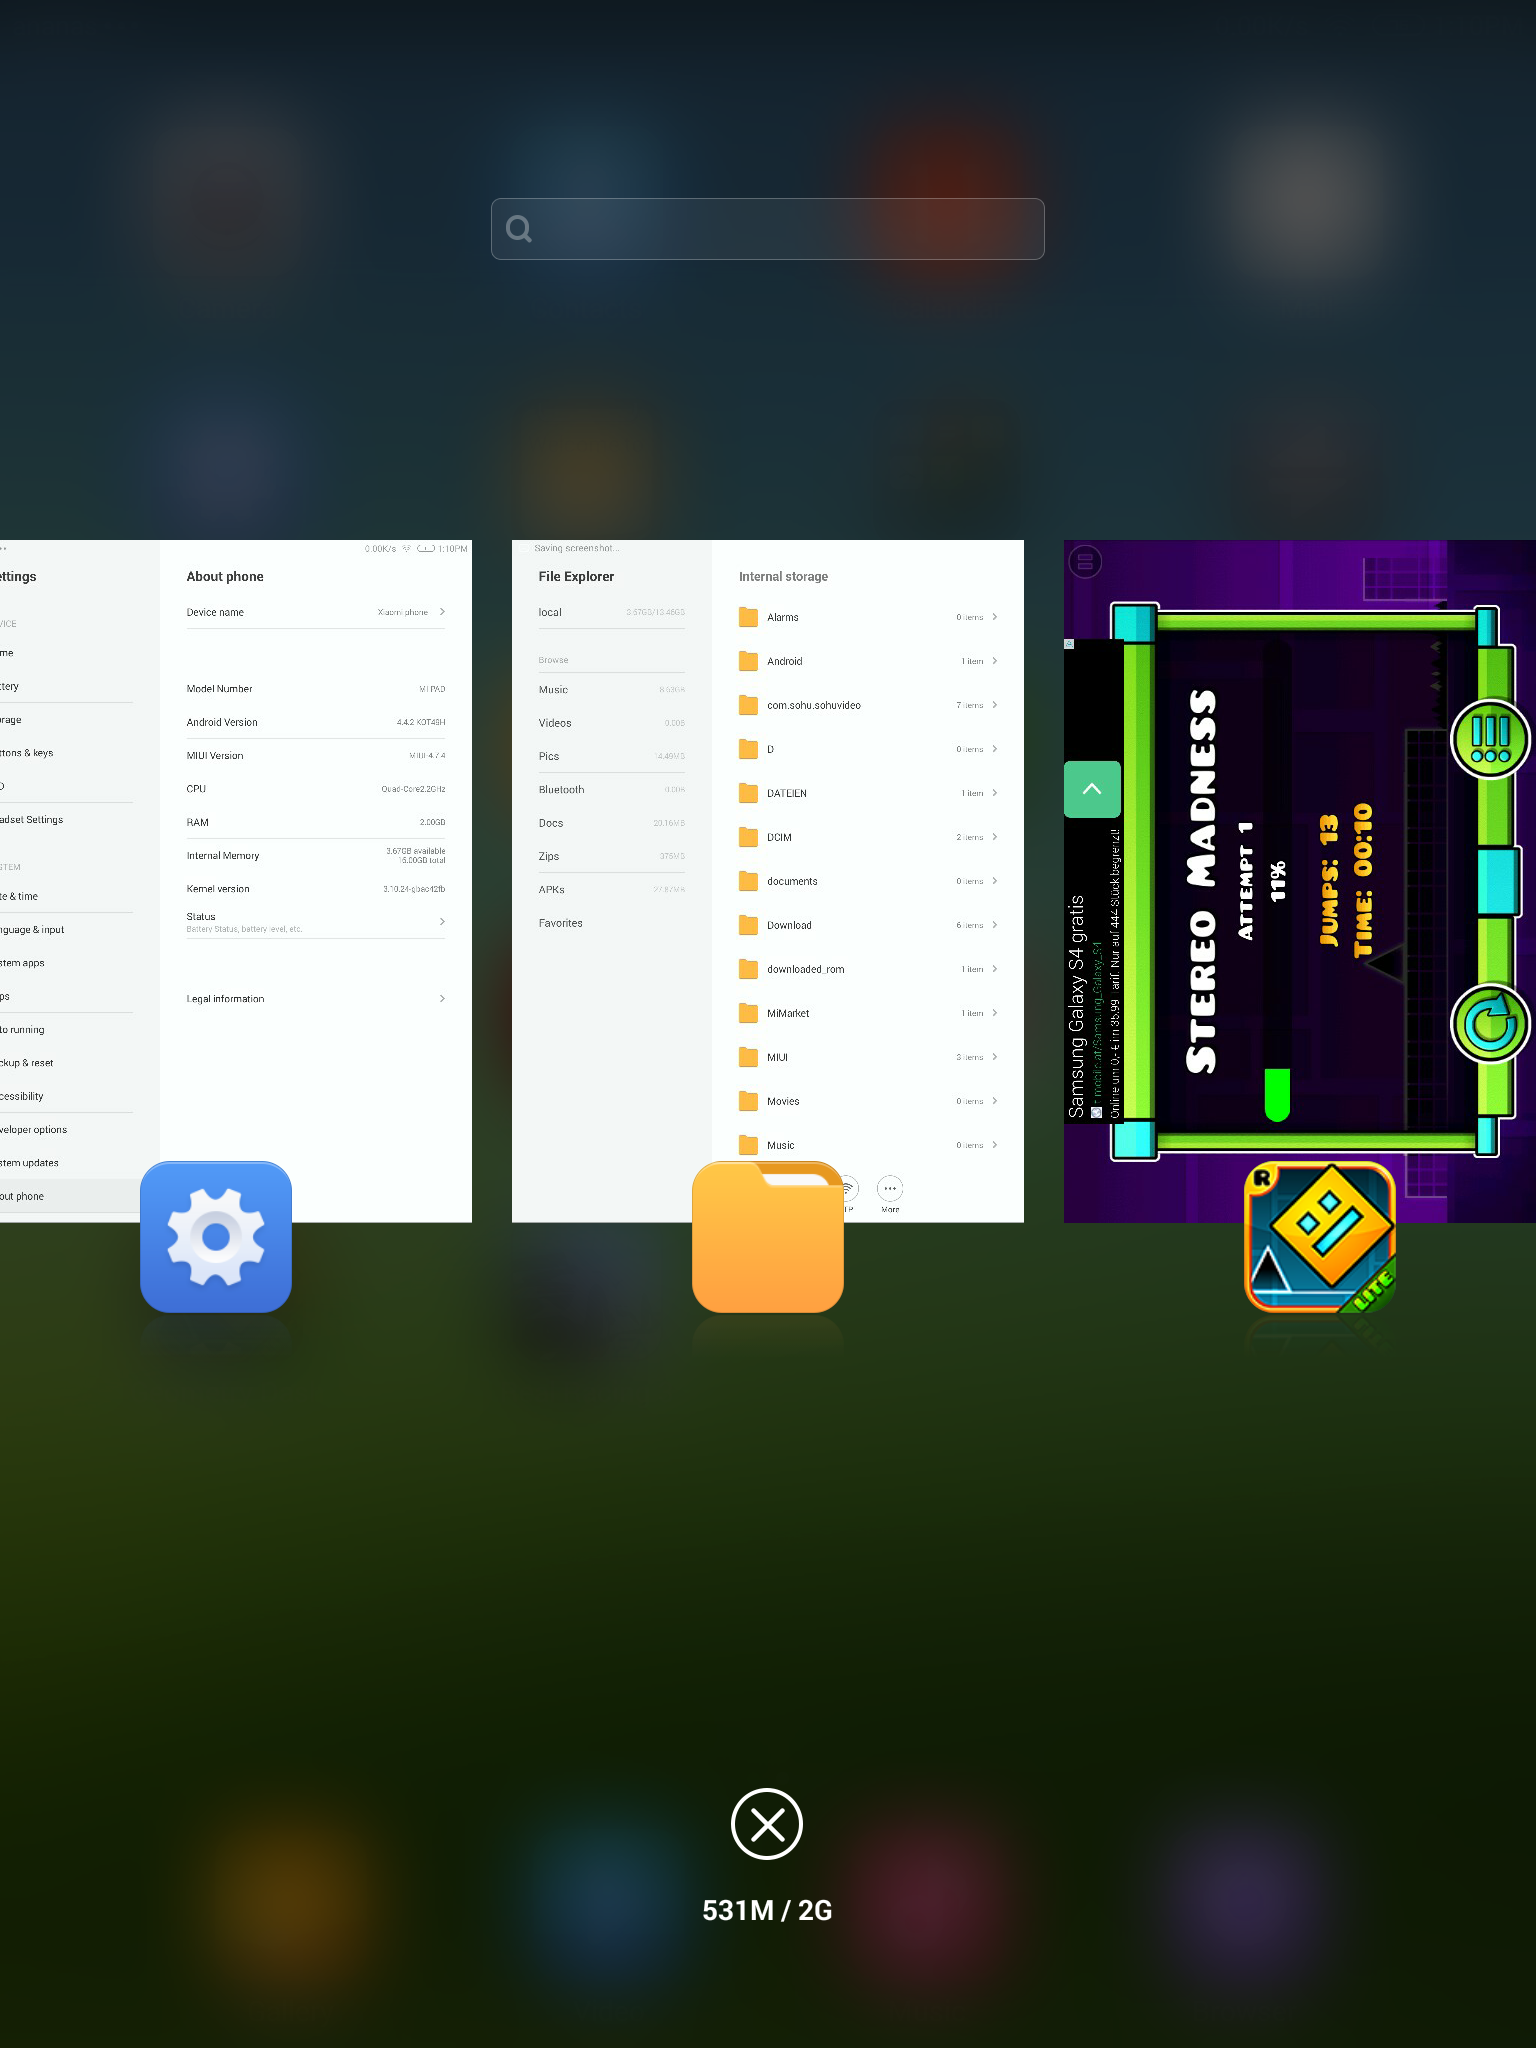Select Zips in File Explorer sidebar
This screenshot has width=1536, height=2048.
point(611,856)
